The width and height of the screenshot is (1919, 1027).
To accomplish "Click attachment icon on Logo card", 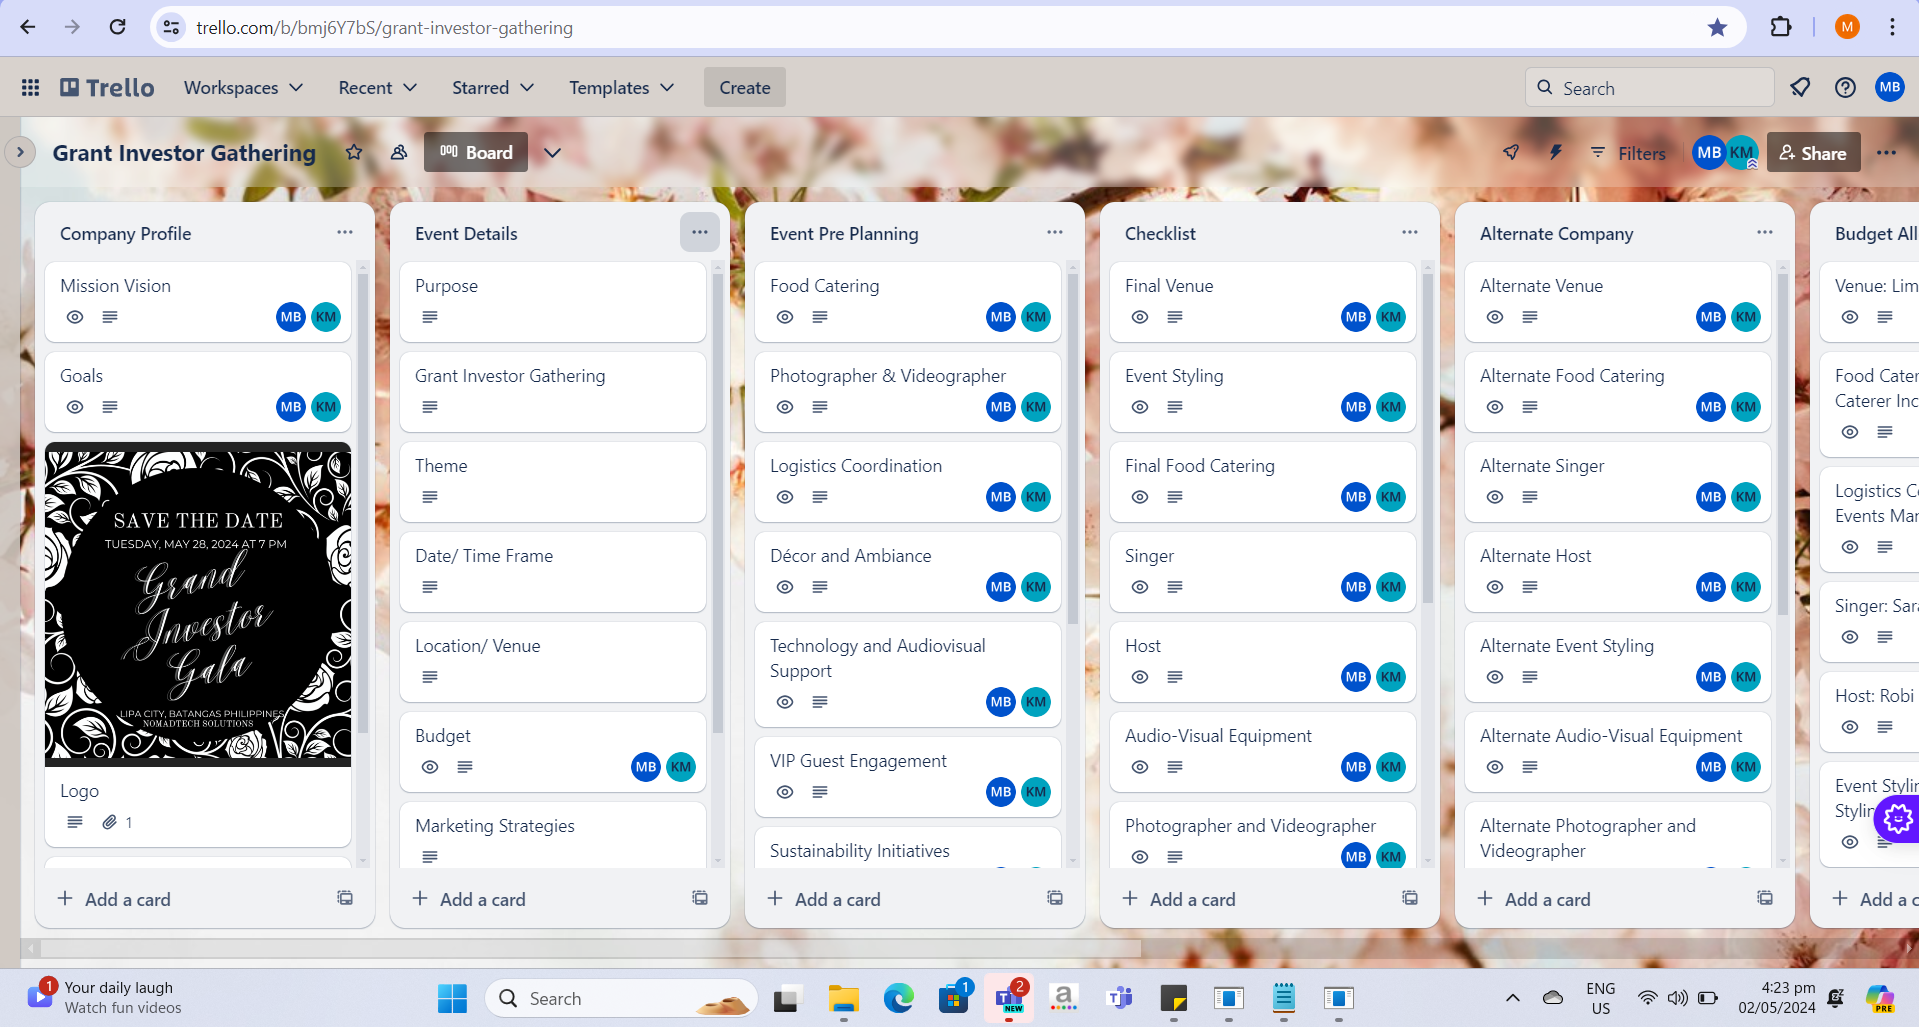I will click(109, 822).
